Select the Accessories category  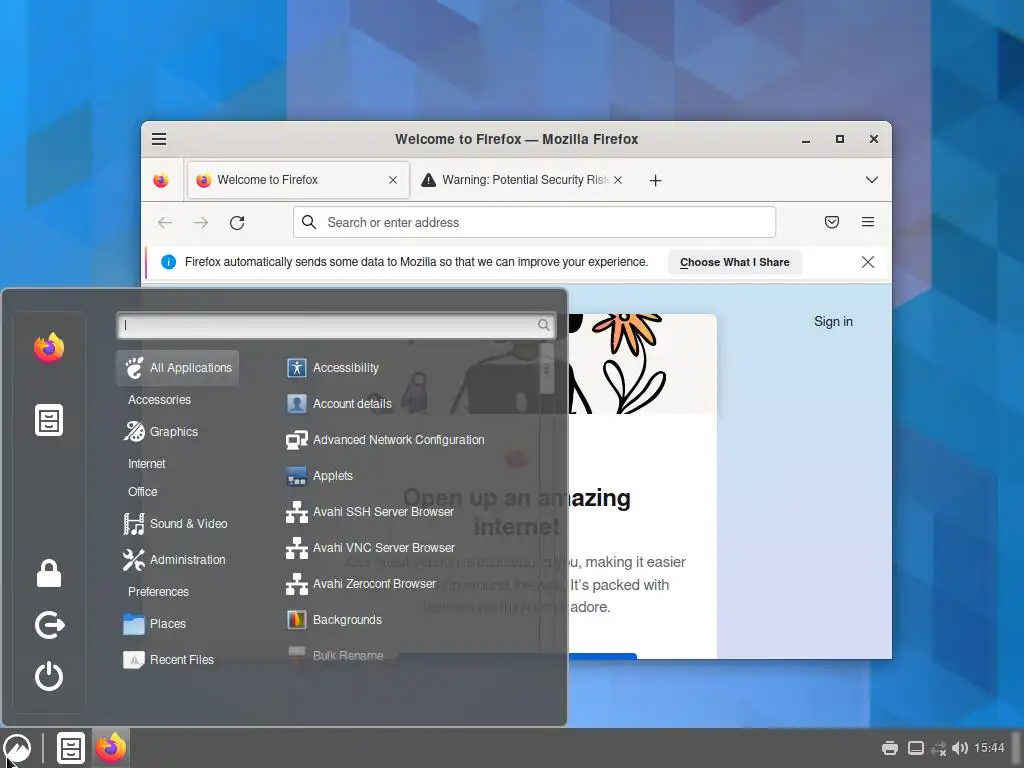(159, 400)
